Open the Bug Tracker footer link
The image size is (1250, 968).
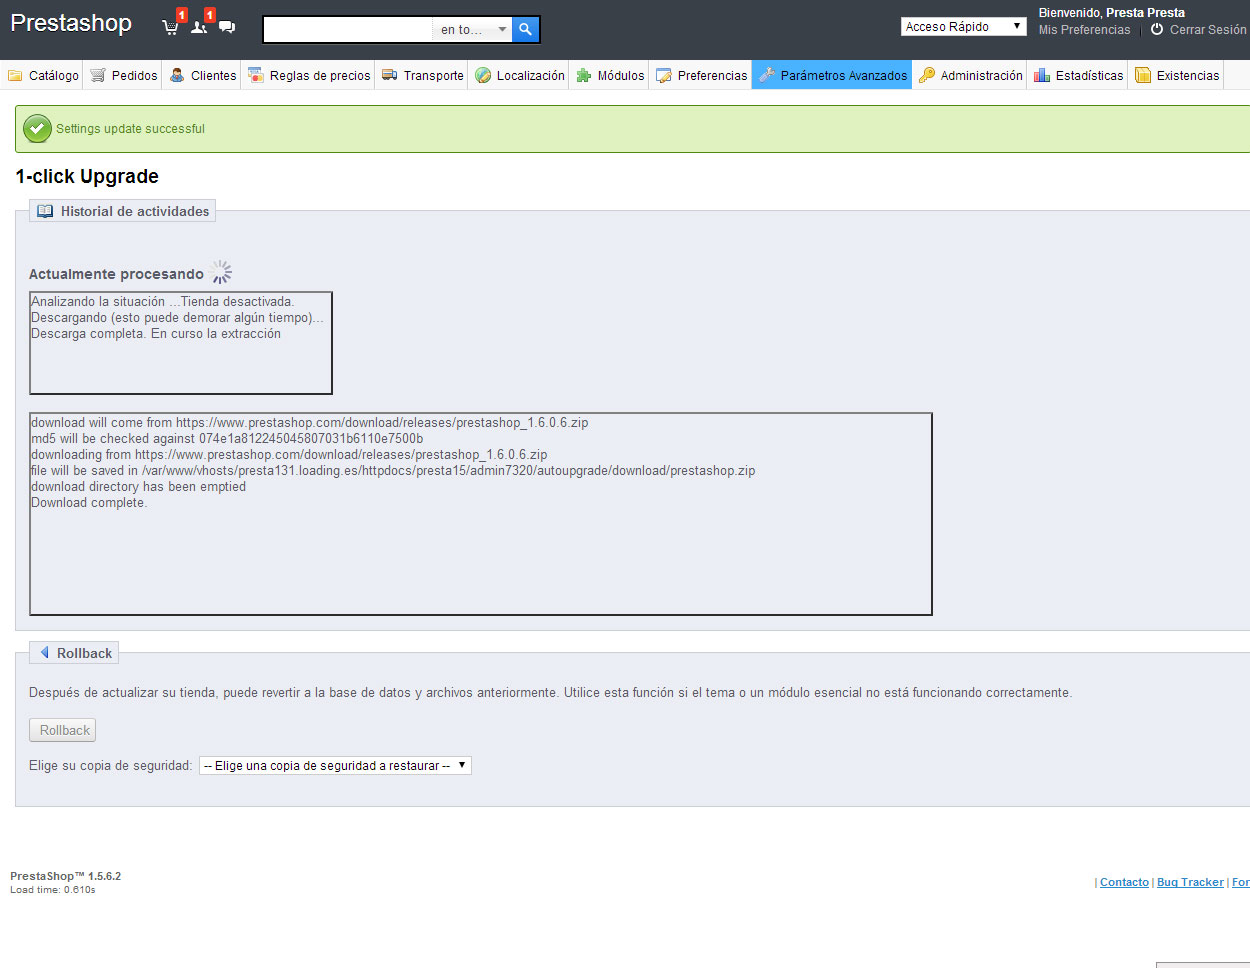pyautogui.click(x=1190, y=882)
